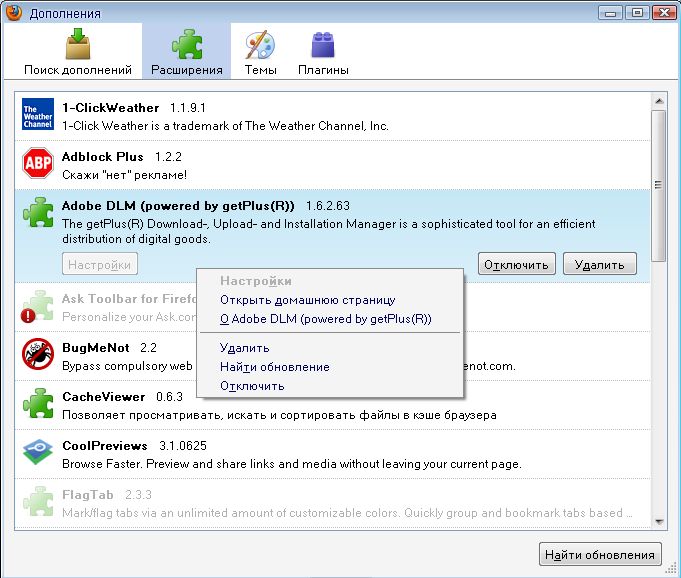The width and height of the screenshot is (681, 578).
Task: Choose О Adobe DLM in context menu
Action: pos(330,319)
